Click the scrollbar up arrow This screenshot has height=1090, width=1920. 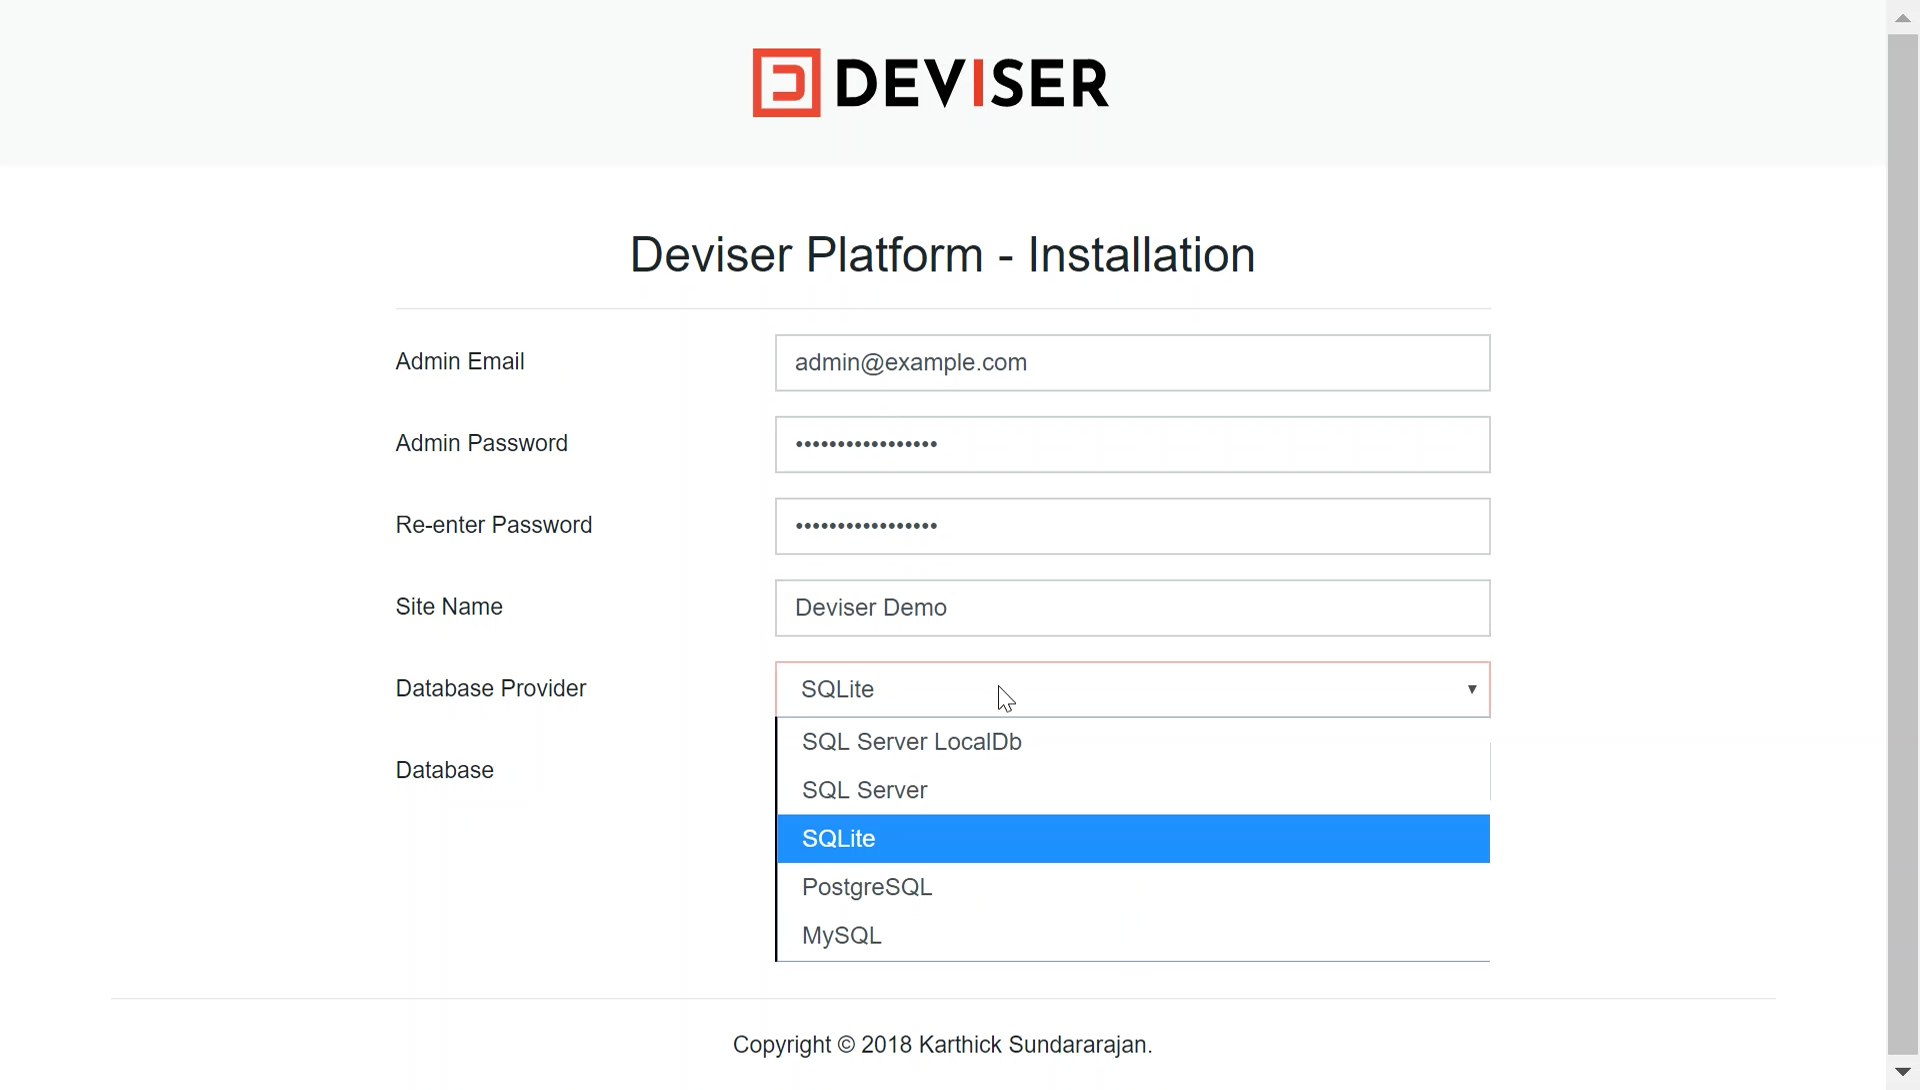1903,16
